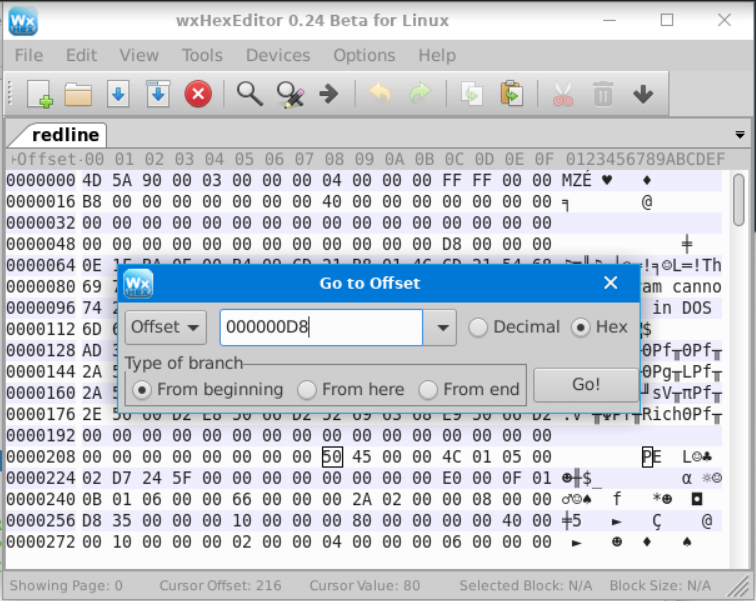The width and height of the screenshot is (756, 601).
Task: Click the Cut scissors icon
Action: [x=563, y=93]
